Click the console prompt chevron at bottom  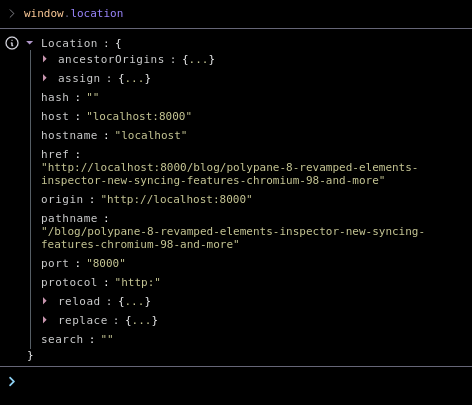pyautogui.click(x=12, y=381)
